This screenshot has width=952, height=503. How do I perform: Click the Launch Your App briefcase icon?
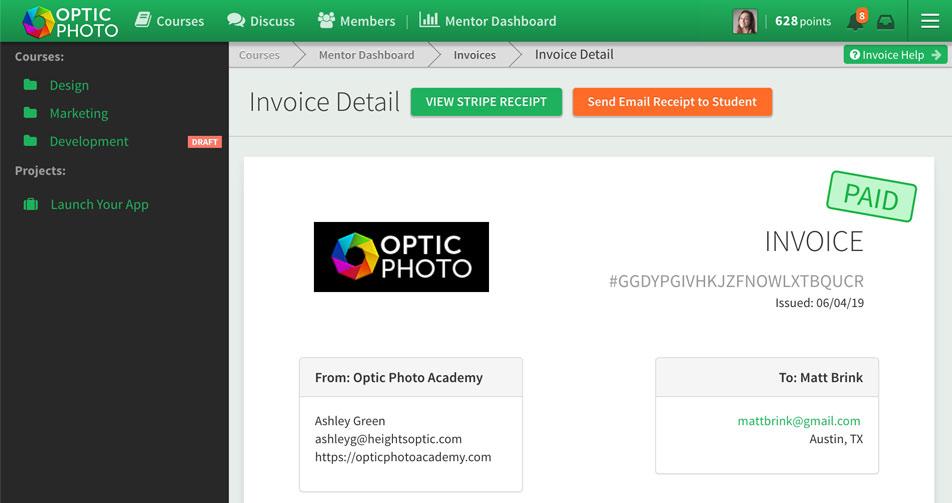coord(30,204)
